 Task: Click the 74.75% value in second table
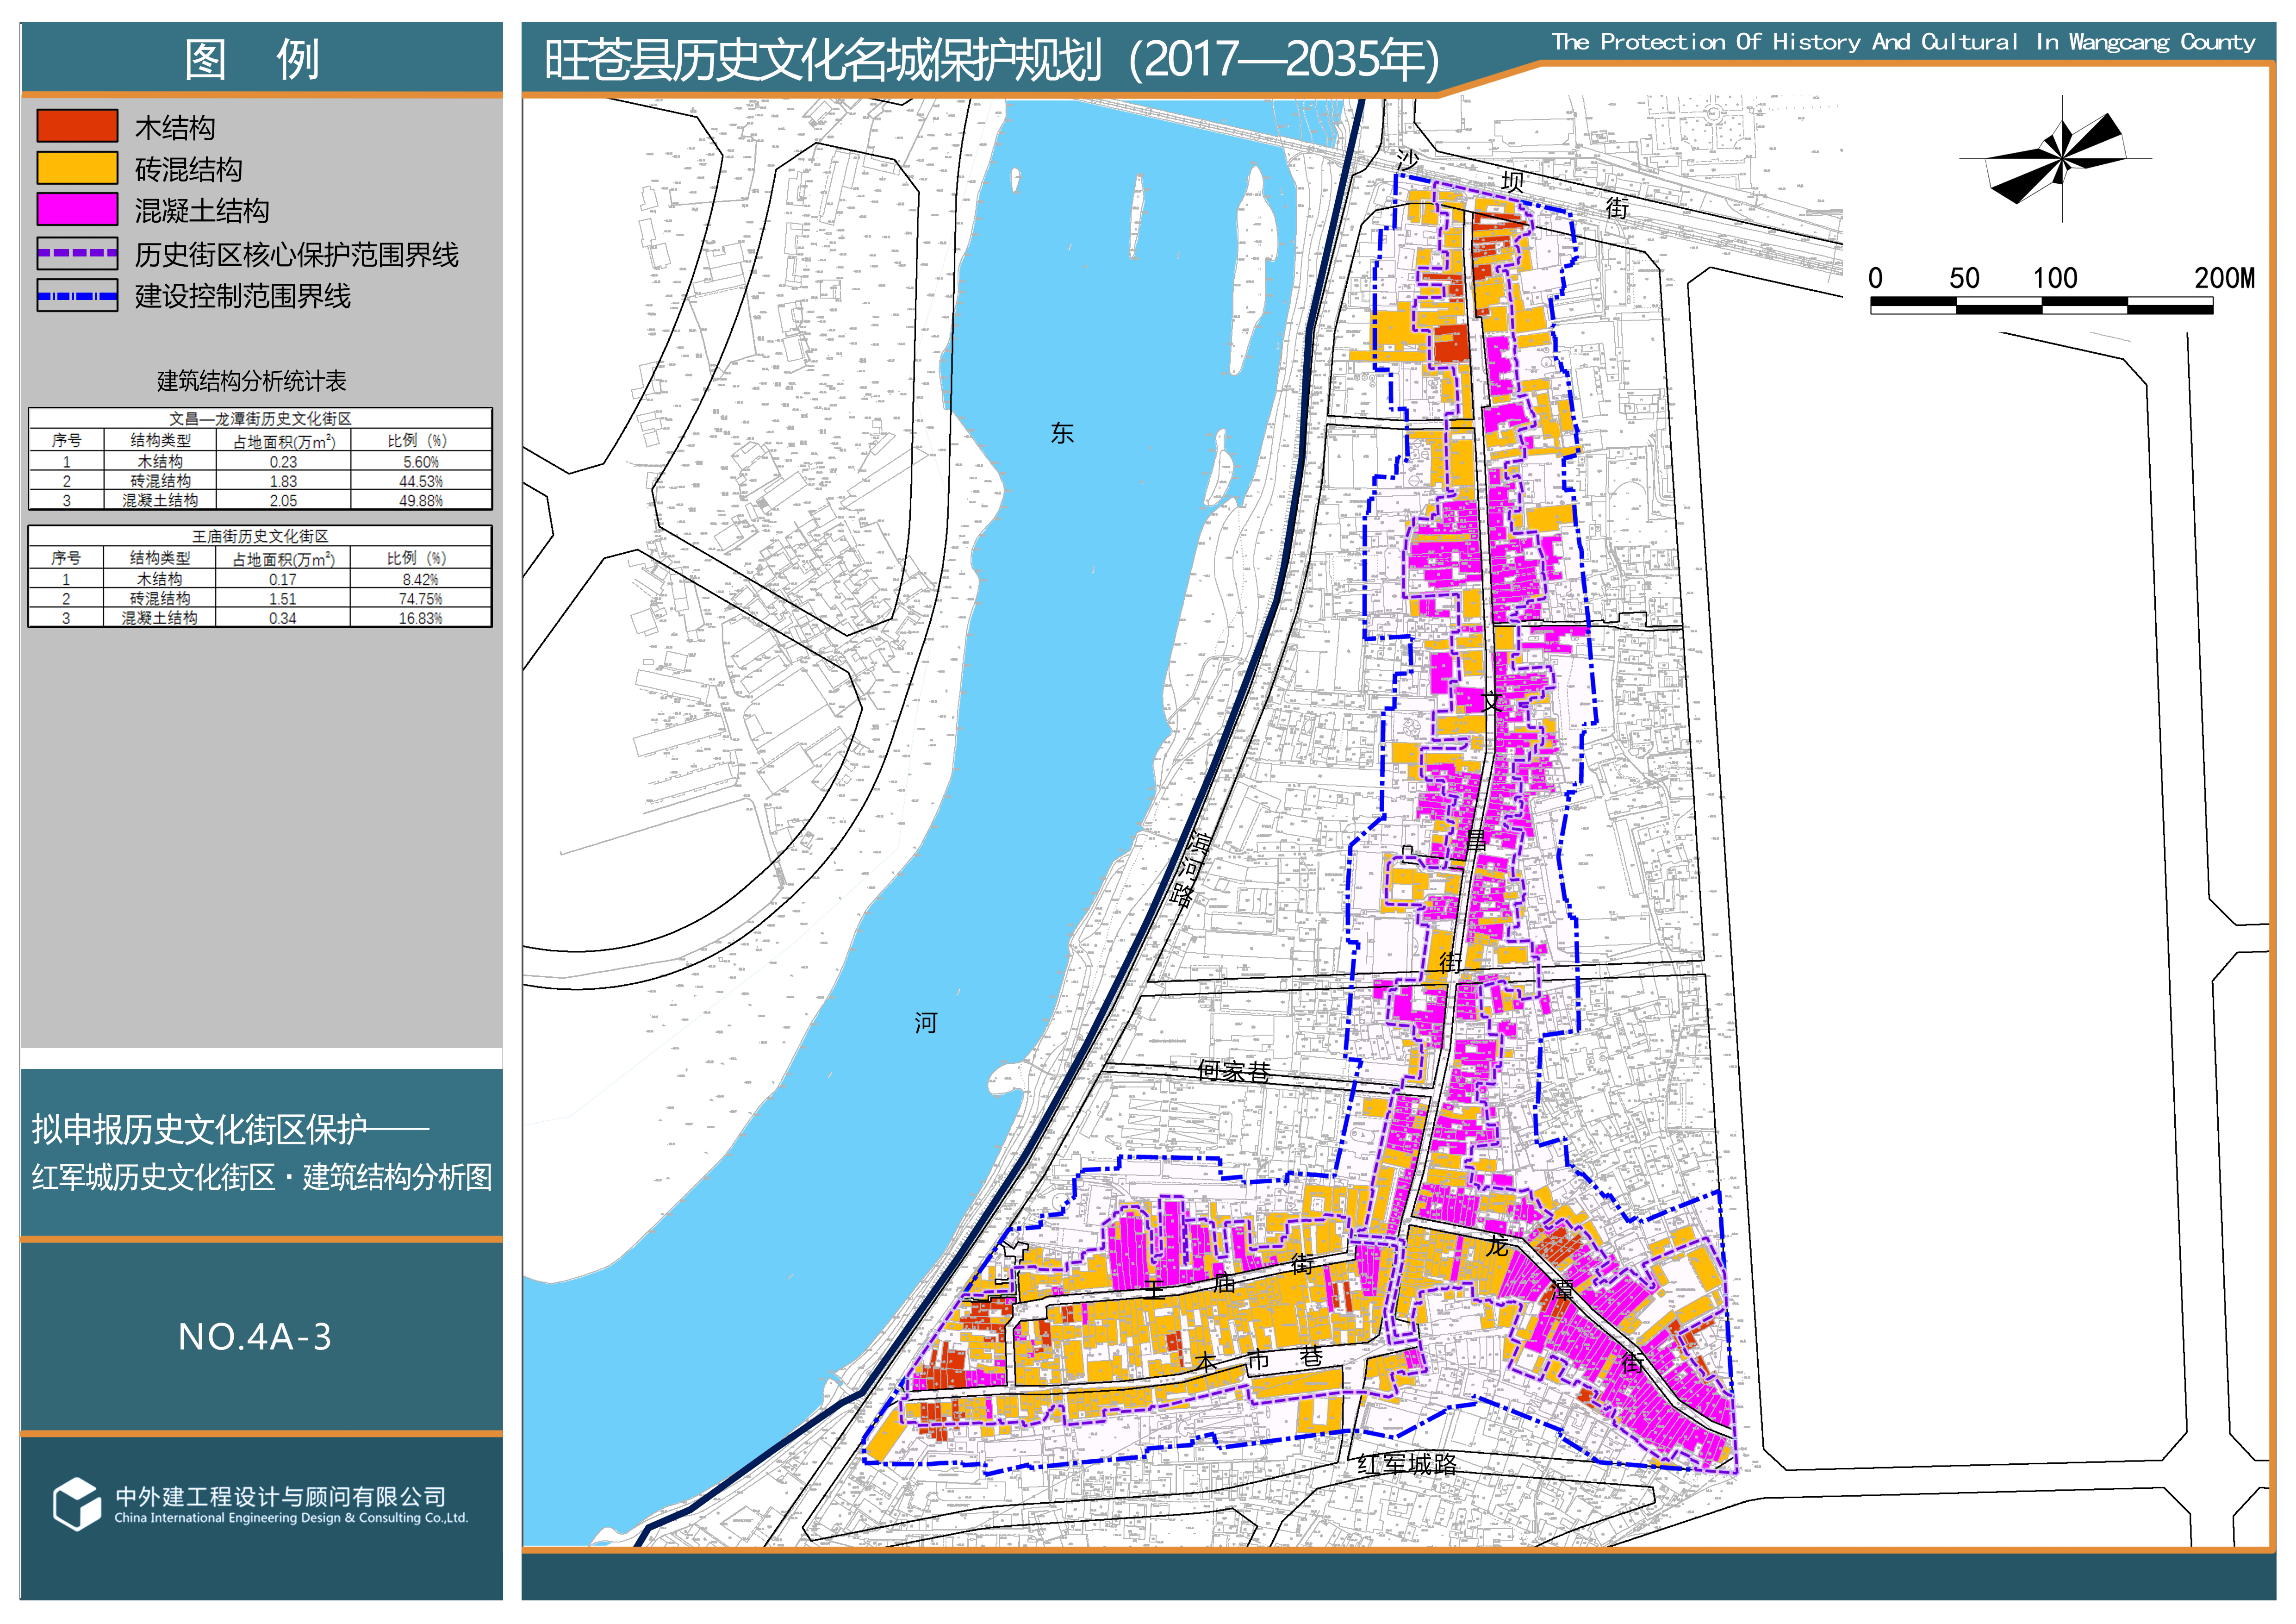click(421, 599)
